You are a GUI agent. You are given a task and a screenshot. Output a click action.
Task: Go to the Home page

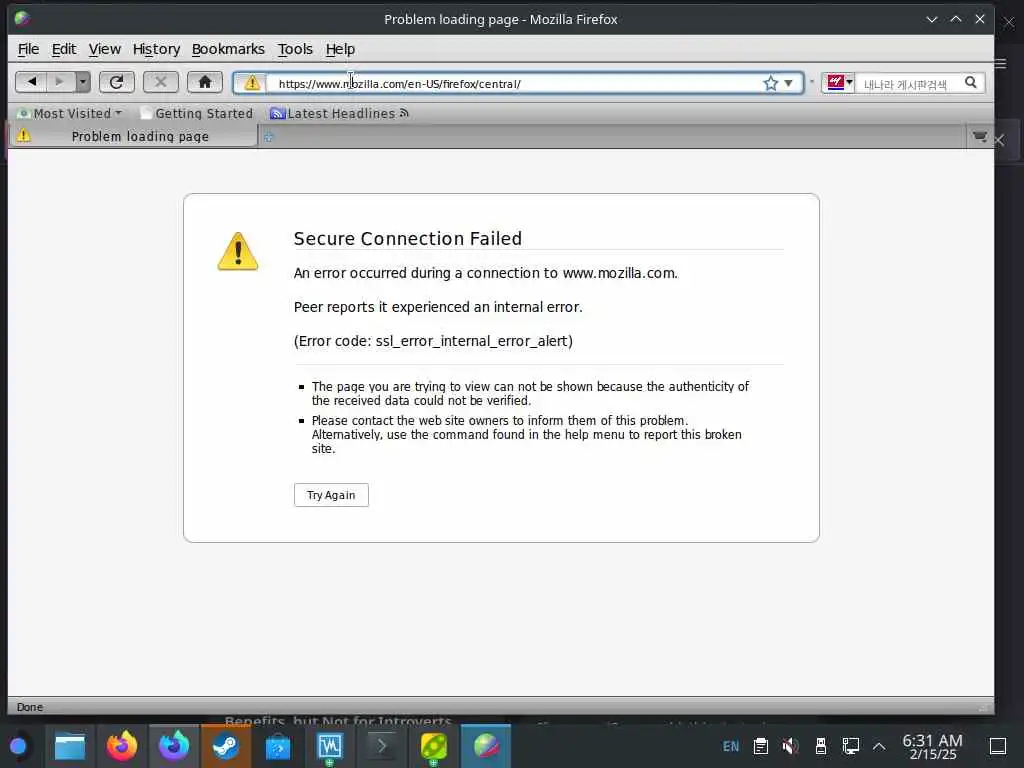pos(204,82)
